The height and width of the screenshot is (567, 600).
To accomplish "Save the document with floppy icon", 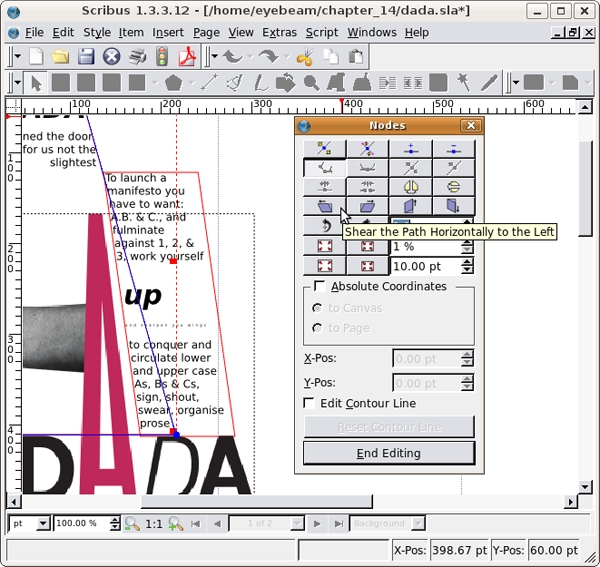I will point(86,57).
